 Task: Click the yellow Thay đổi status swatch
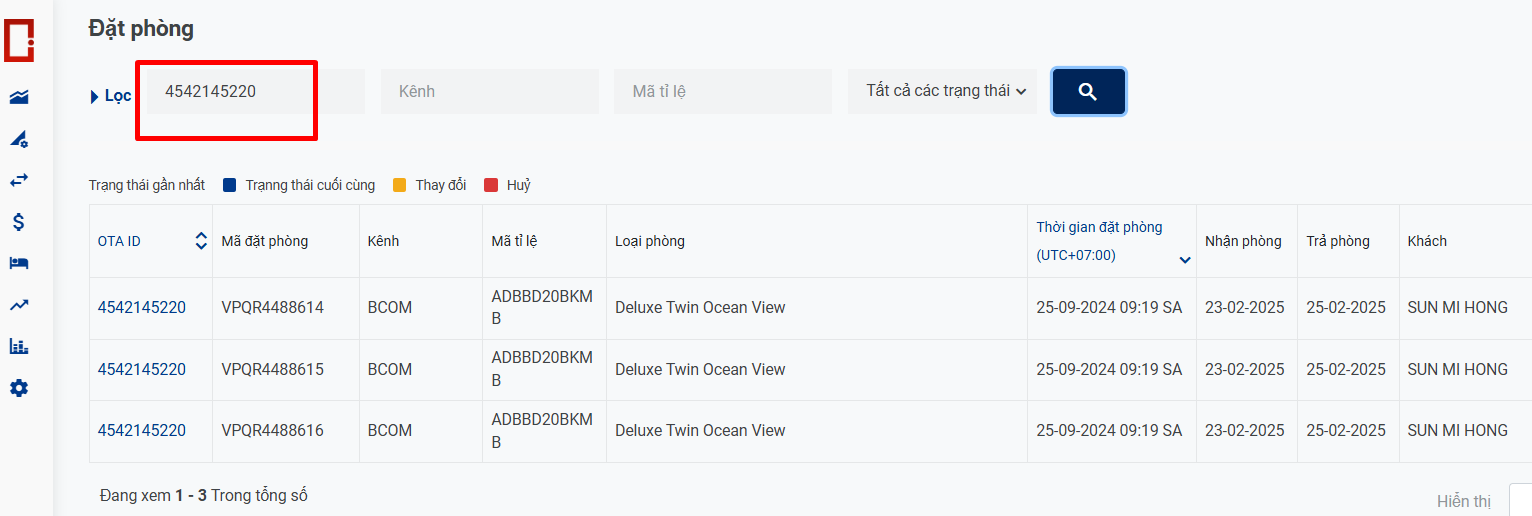click(x=400, y=185)
